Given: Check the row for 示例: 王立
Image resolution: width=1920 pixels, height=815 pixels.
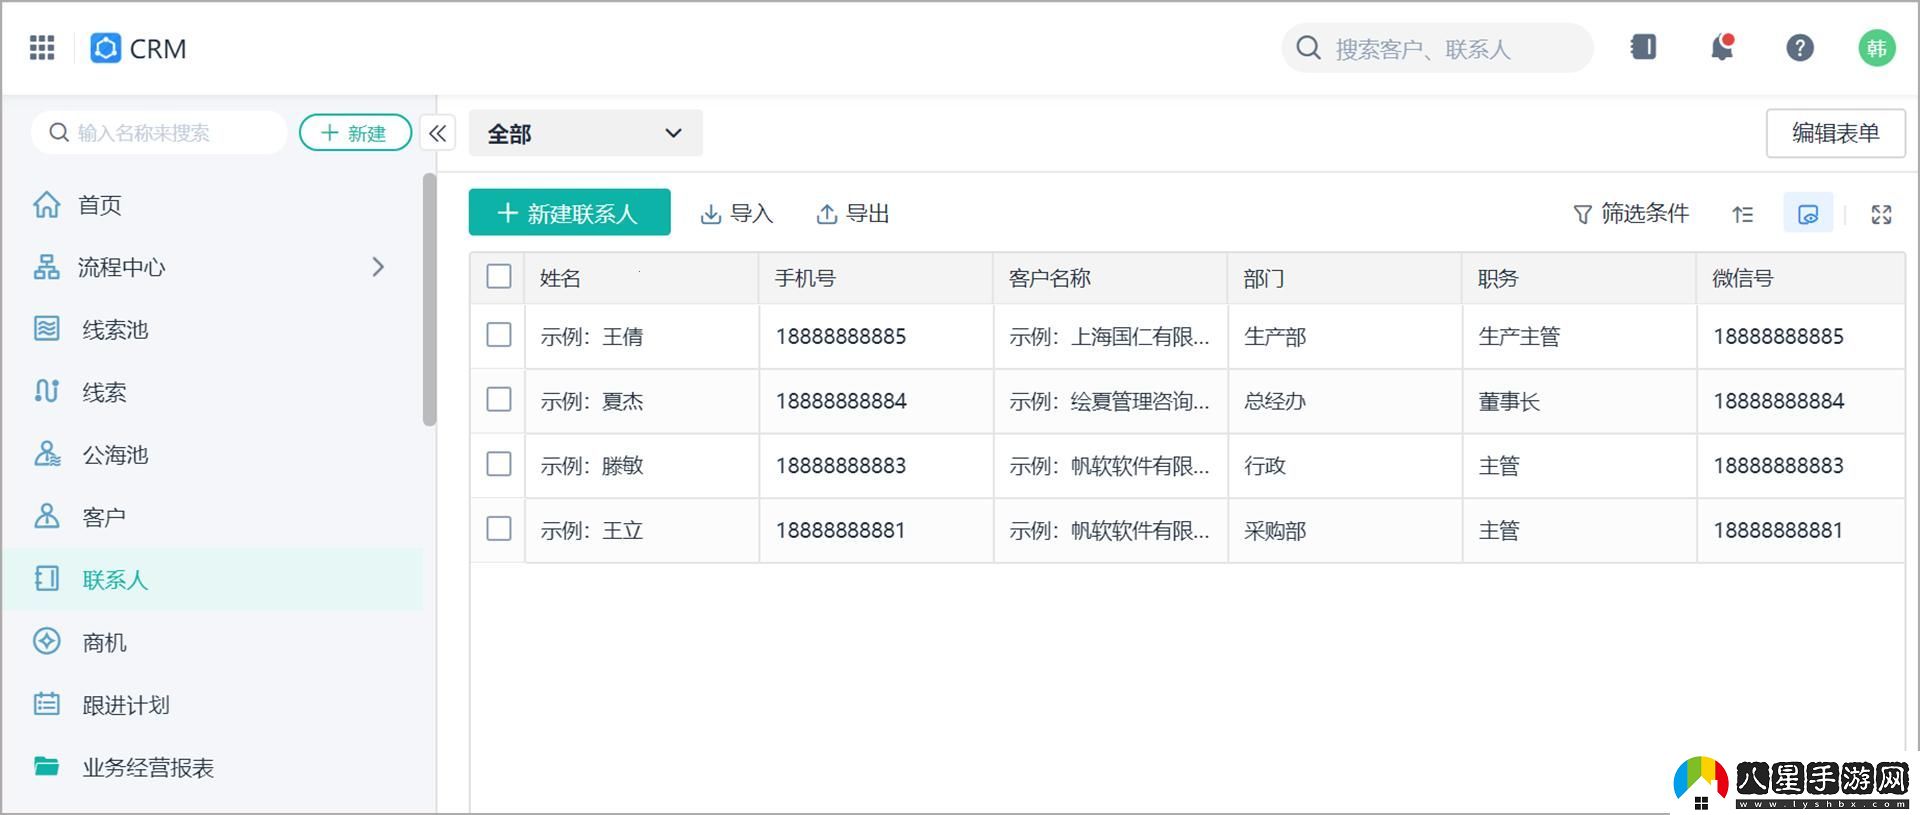Looking at the screenshot, I should point(499,529).
